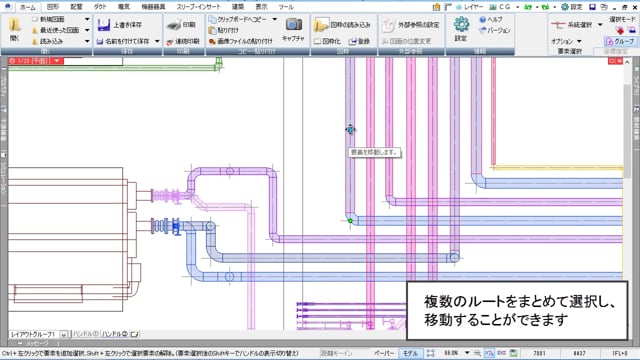The height and width of the screenshot is (360, 640).
Task: Switch to paper (ペーパー) view in the status bar
Action: coord(384,353)
